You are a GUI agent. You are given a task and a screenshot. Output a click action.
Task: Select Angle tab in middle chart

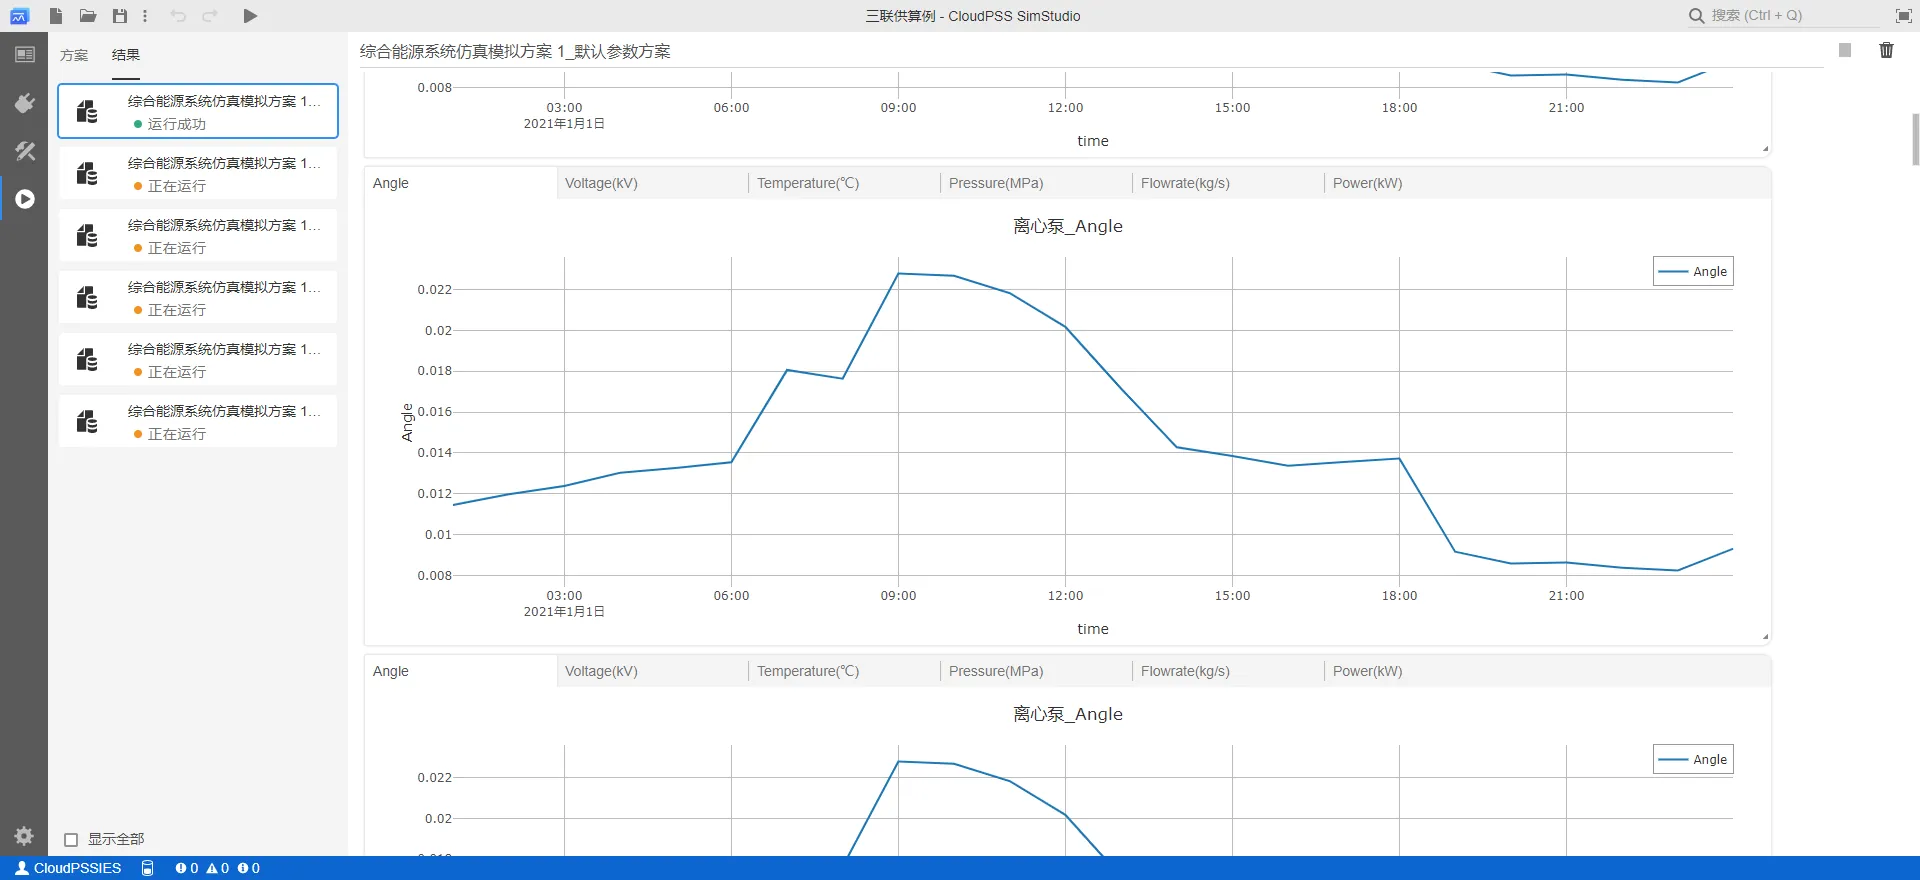460,183
